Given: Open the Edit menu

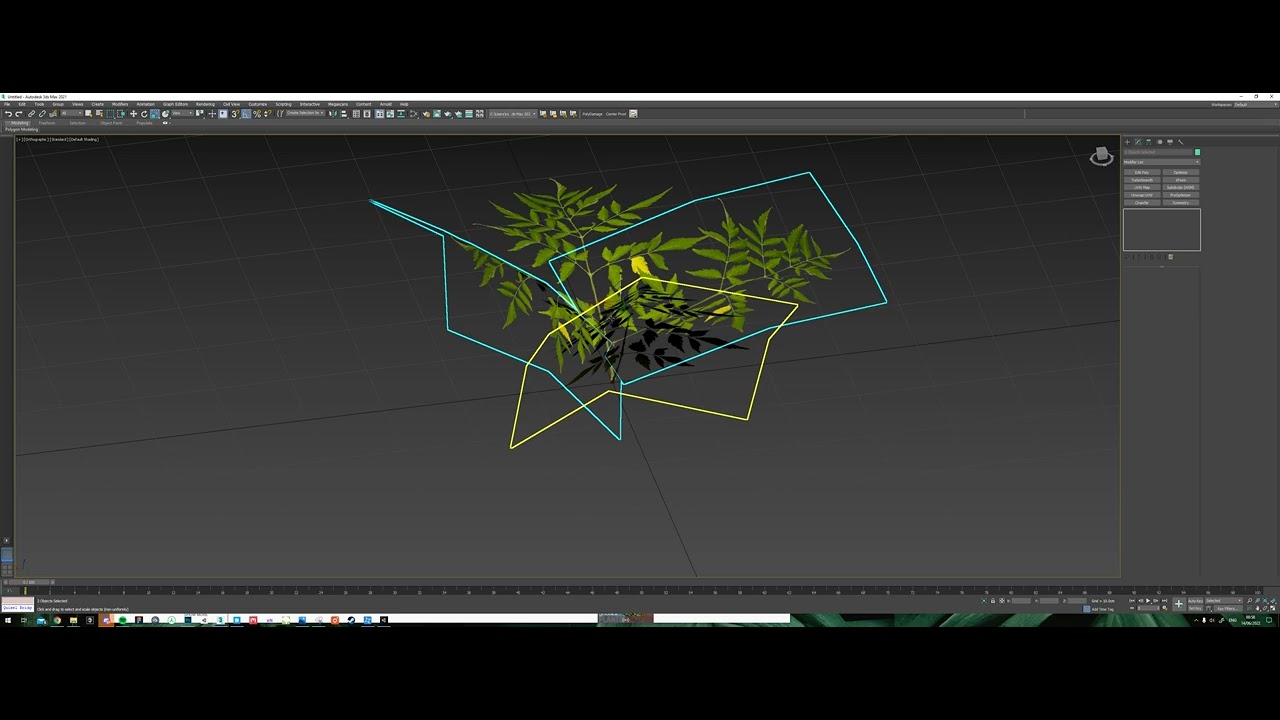Looking at the screenshot, I should pyautogui.click(x=22, y=104).
